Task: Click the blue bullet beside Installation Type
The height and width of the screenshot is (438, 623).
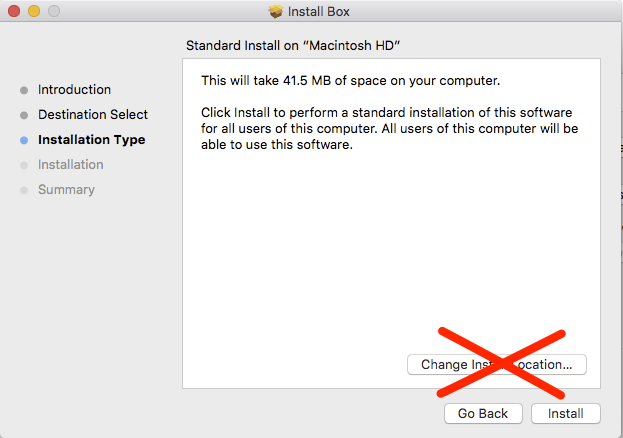Action: pos(24,140)
